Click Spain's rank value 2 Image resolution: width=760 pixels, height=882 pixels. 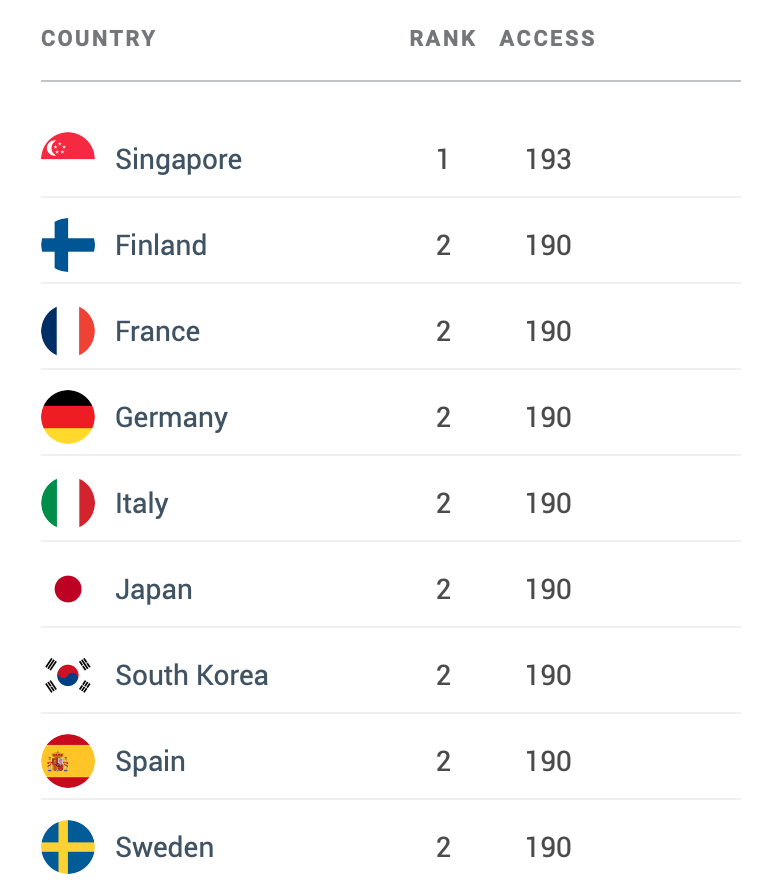coord(443,762)
